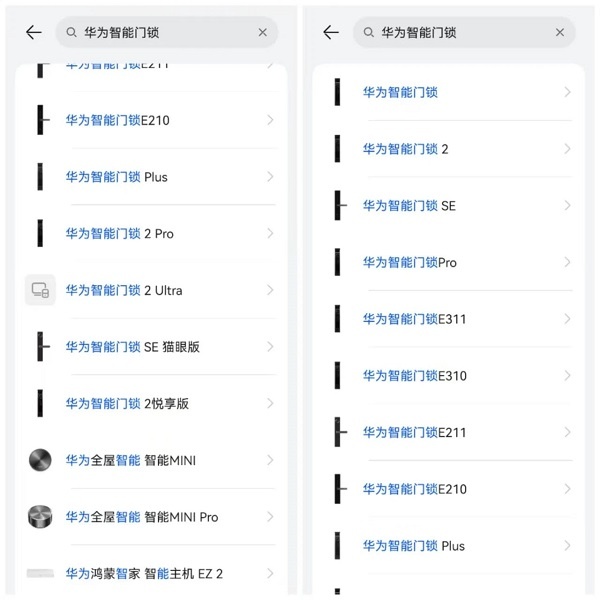Viewport: 600px width, 600px height.
Task: Click the 华为智能门锁 2 Pro lock thumbnail
Action: [x=40, y=234]
